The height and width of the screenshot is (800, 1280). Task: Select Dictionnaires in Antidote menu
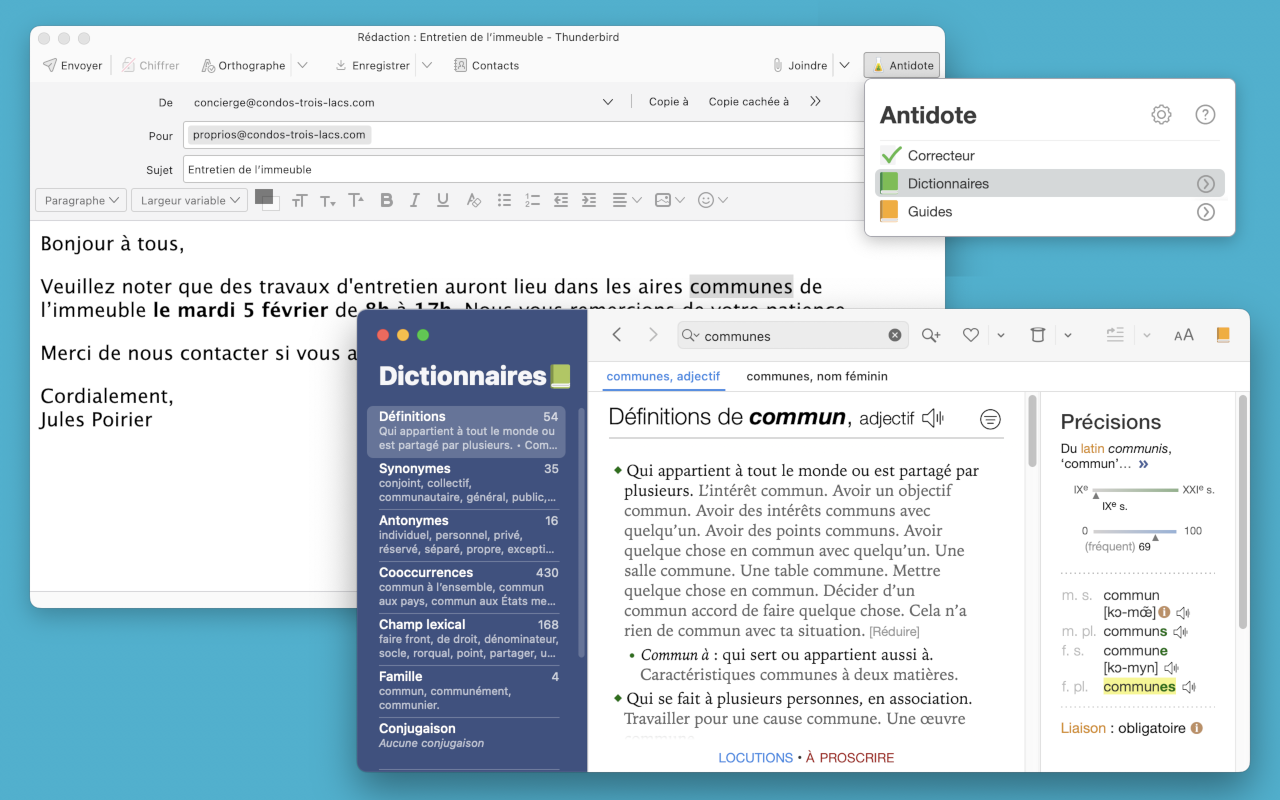point(1050,183)
